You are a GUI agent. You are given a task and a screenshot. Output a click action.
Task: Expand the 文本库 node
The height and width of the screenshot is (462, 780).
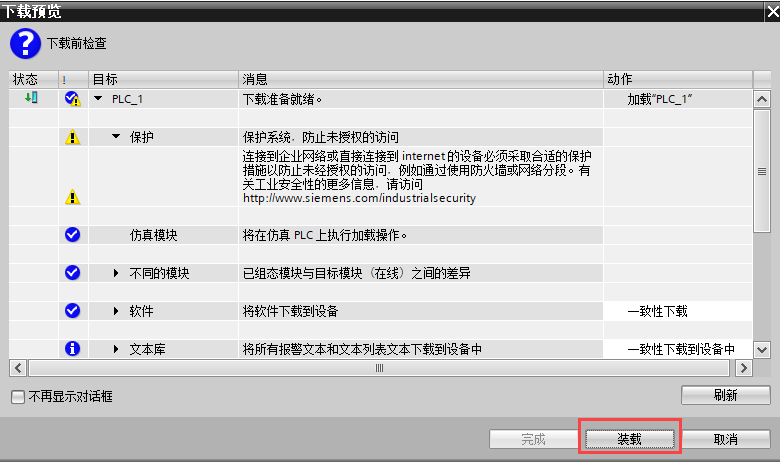click(x=116, y=349)
